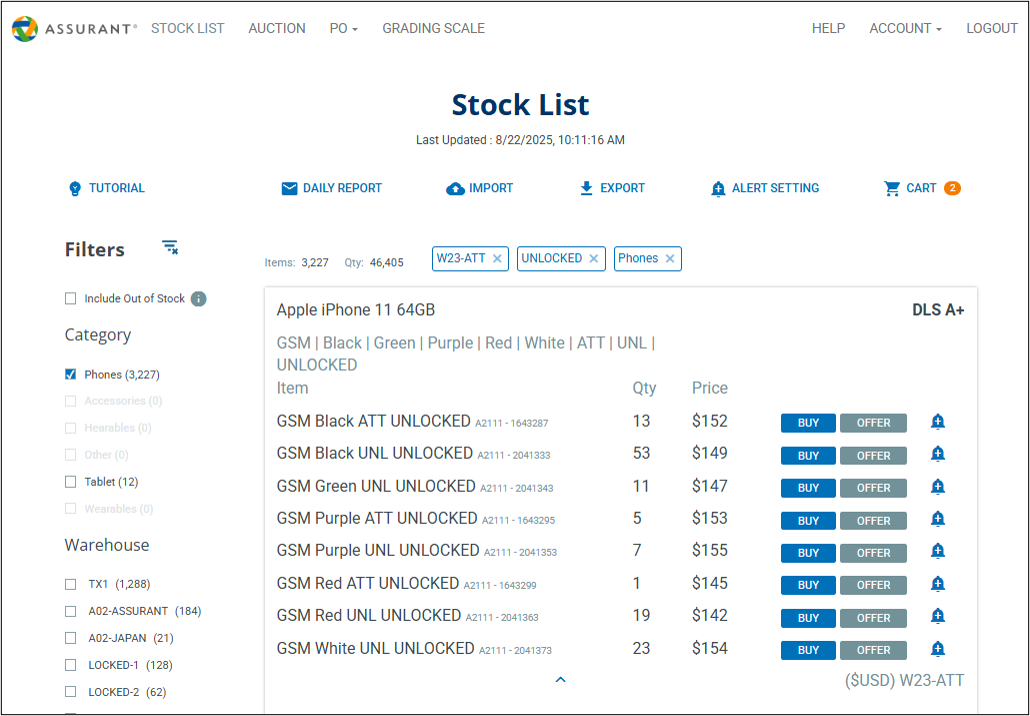Collapse the iPhone 11 item list chevron
The width and height of the screenshot is (1030, 716).
coord(560,680)
